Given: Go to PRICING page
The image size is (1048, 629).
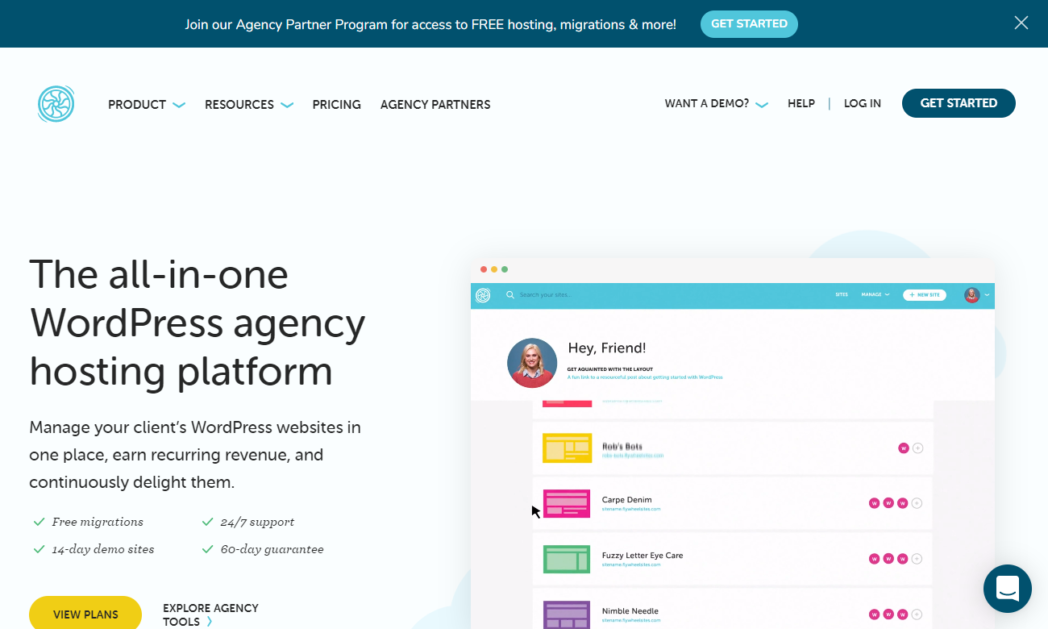Looking at the screenshot, I should click(x=336, y=105).
